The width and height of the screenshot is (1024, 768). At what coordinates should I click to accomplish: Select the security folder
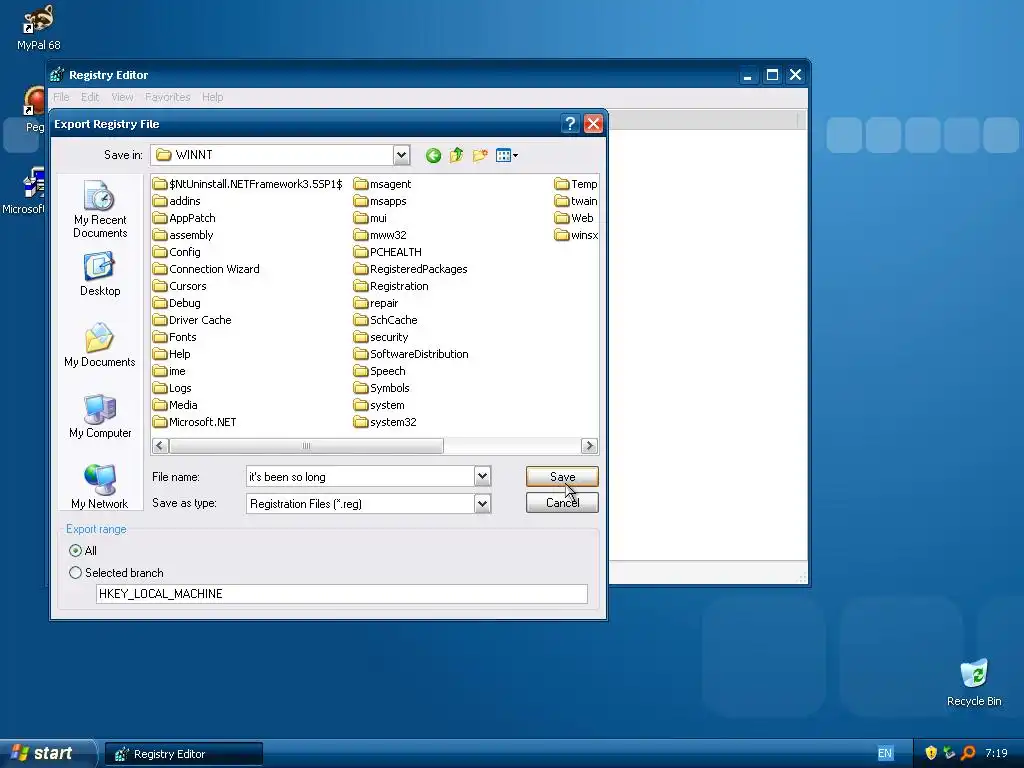381,337
